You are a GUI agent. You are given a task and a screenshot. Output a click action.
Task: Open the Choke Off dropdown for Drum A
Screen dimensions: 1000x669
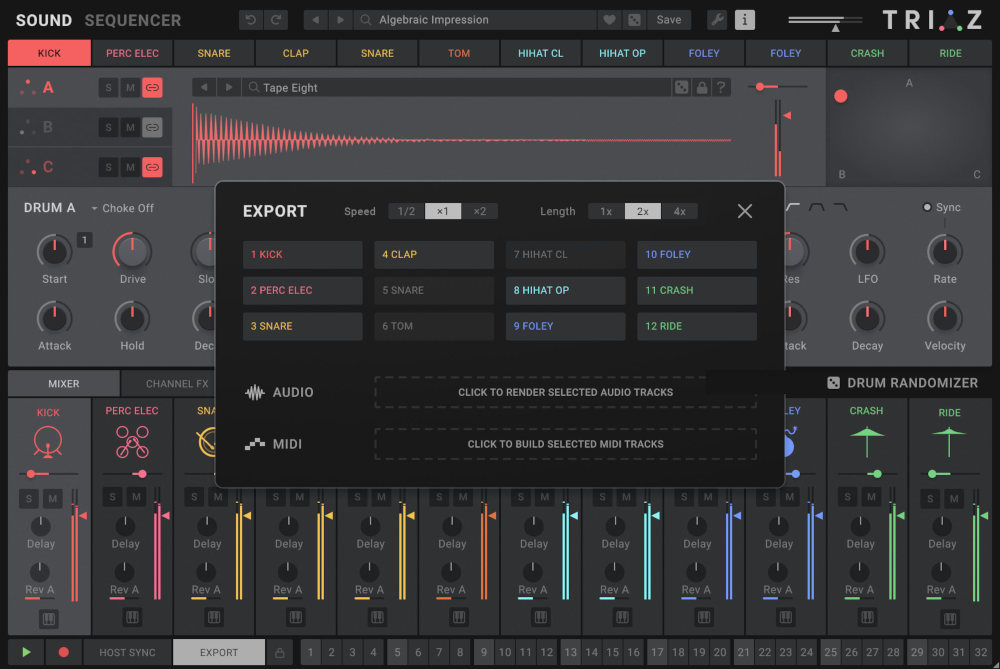124,208
